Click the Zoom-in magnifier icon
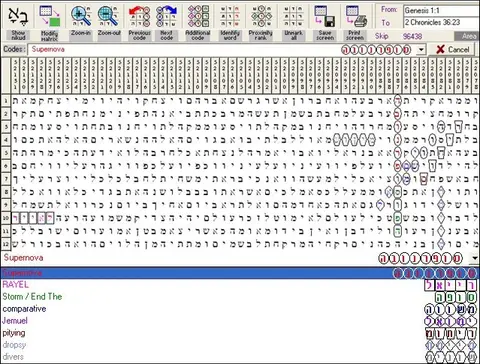This screenshot has height=364, width=480. click(81, 16)
